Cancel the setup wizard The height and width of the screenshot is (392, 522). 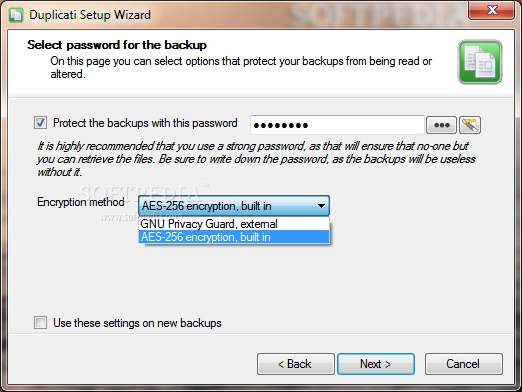pyautogui.click(x=464, y=364)
